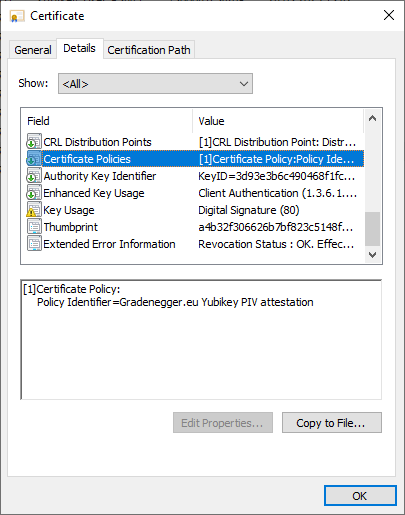405x515 pixels.
Task: Confirm with the OK button
Action: tap(360, 496)
